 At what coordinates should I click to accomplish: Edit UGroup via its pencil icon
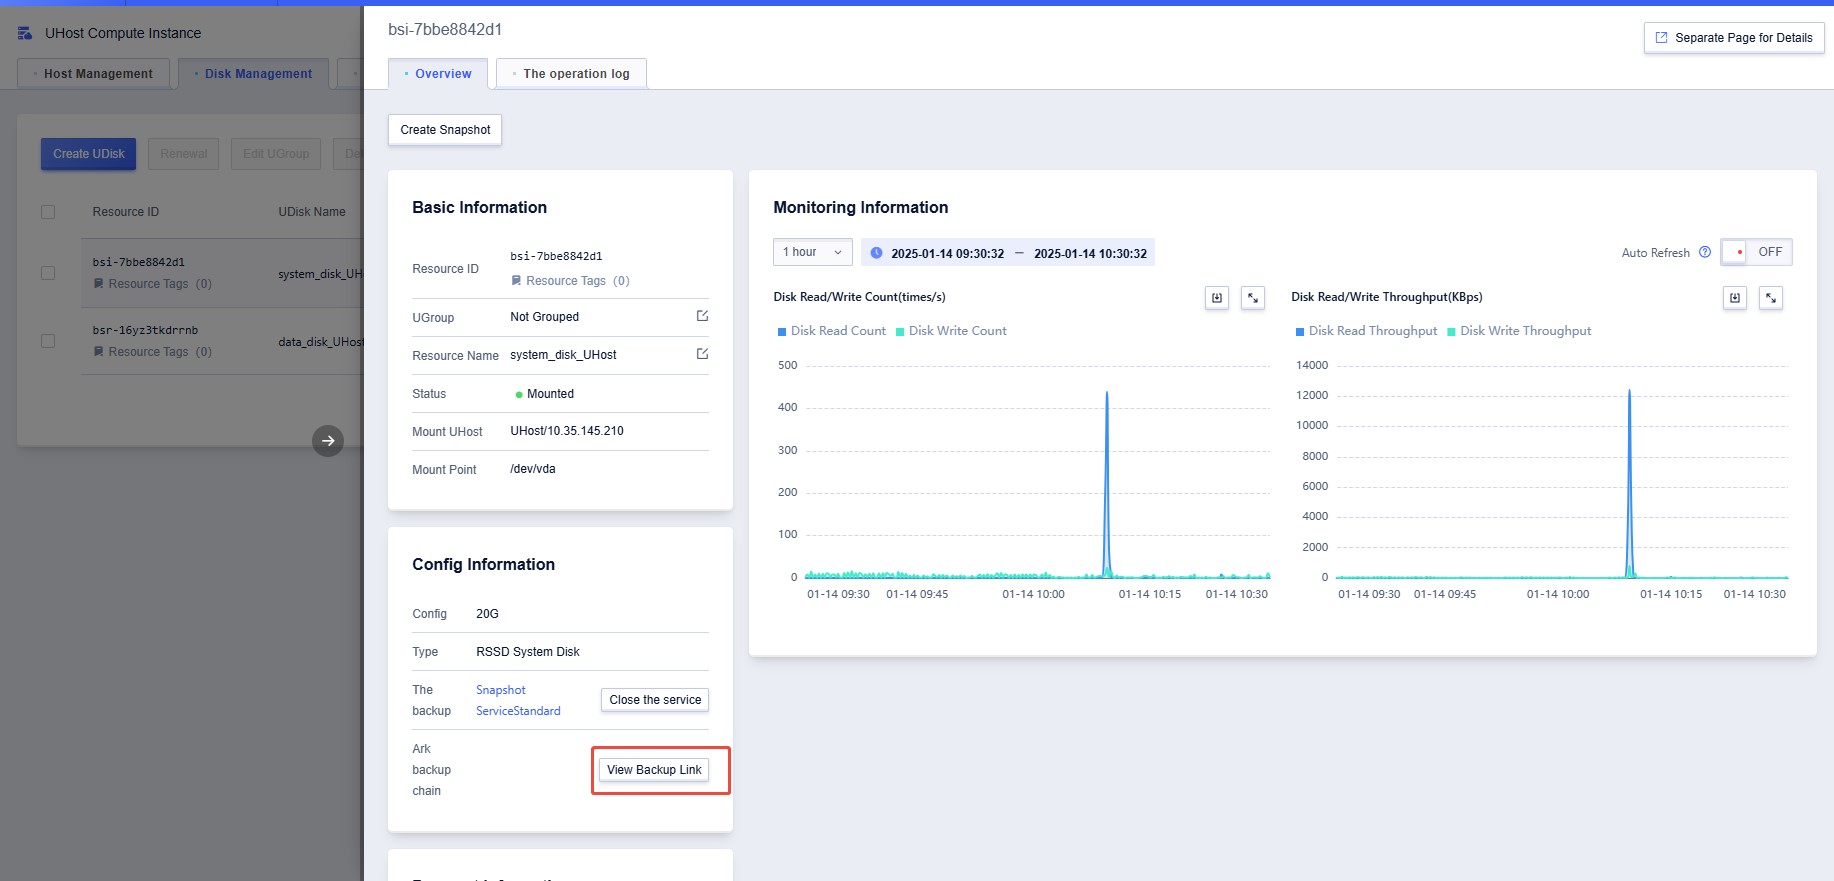point(702,316)
